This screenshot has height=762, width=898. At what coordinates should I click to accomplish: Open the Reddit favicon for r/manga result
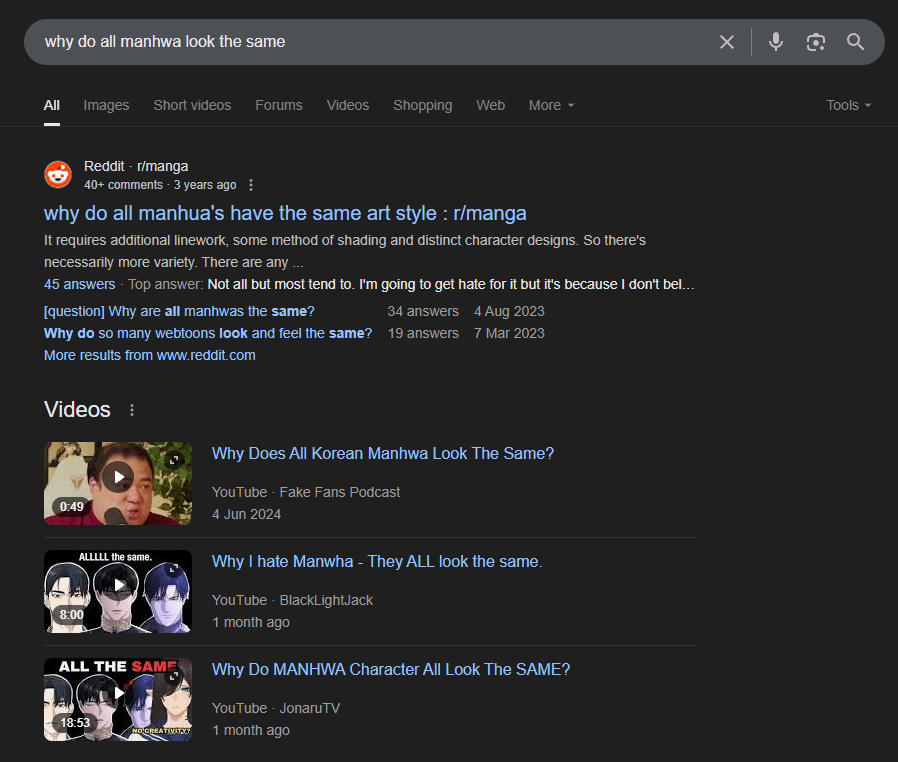(x=58, y=175)
